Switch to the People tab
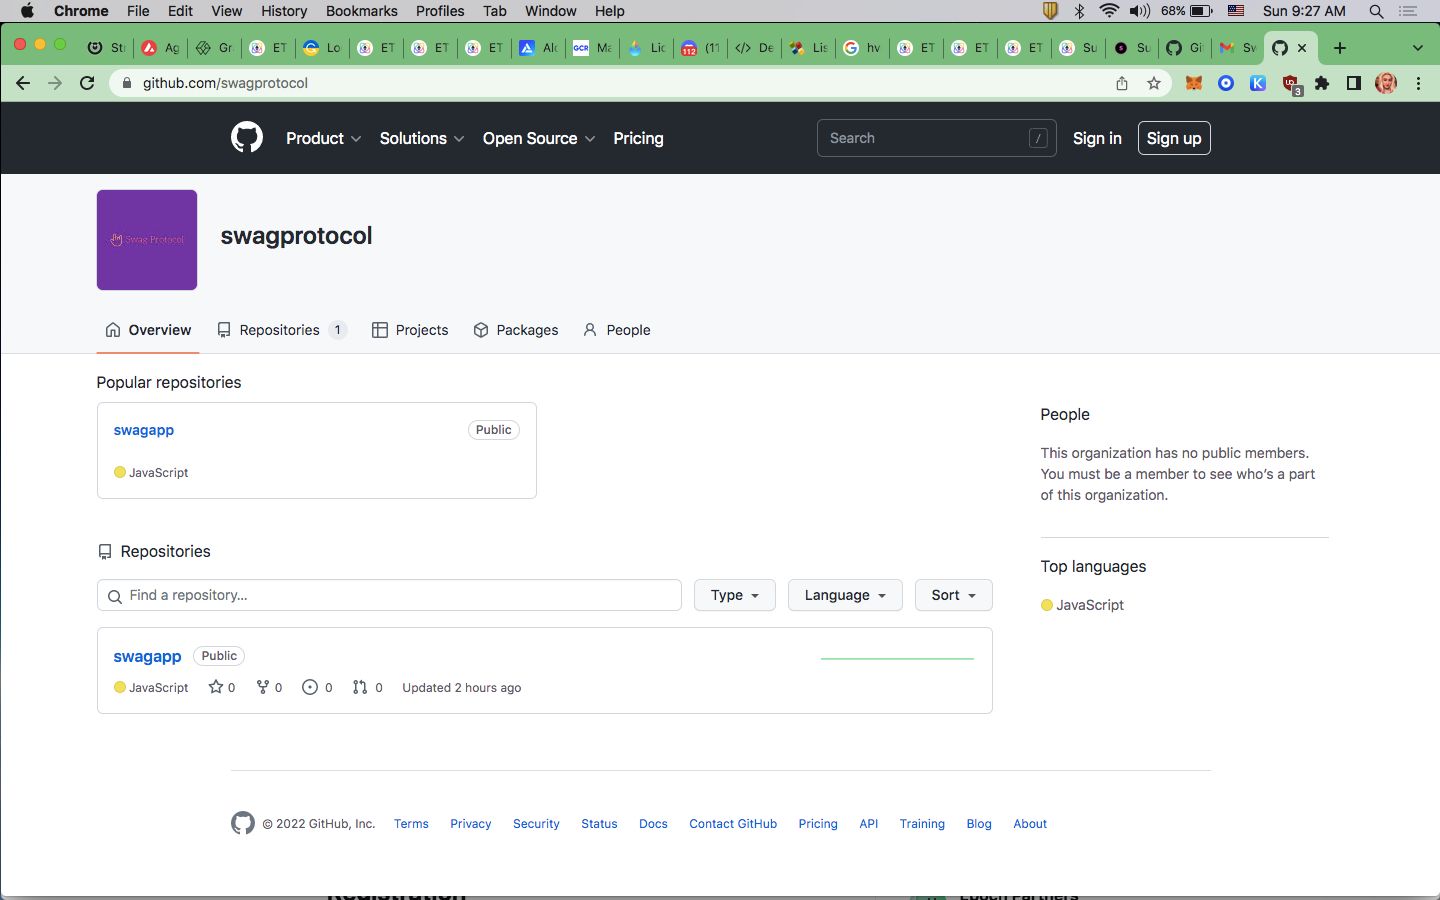Image resolution: width=1440 pixels, height=900 pixels. [617, 330]
